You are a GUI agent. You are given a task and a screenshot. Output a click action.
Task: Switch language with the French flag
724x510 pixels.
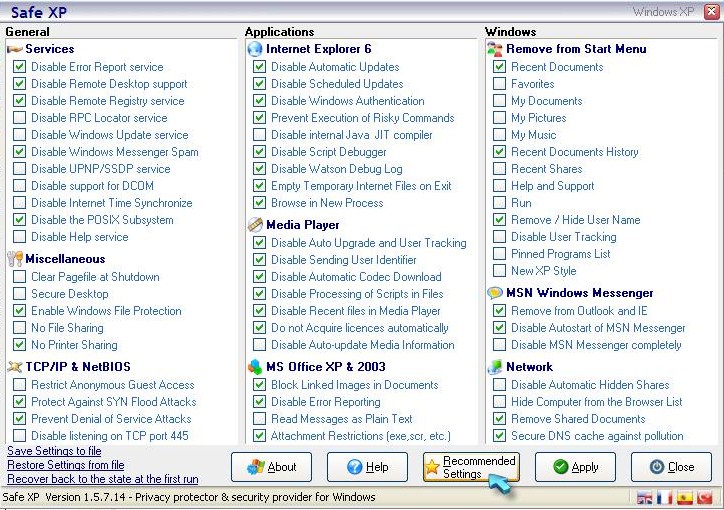click(664, 498)
